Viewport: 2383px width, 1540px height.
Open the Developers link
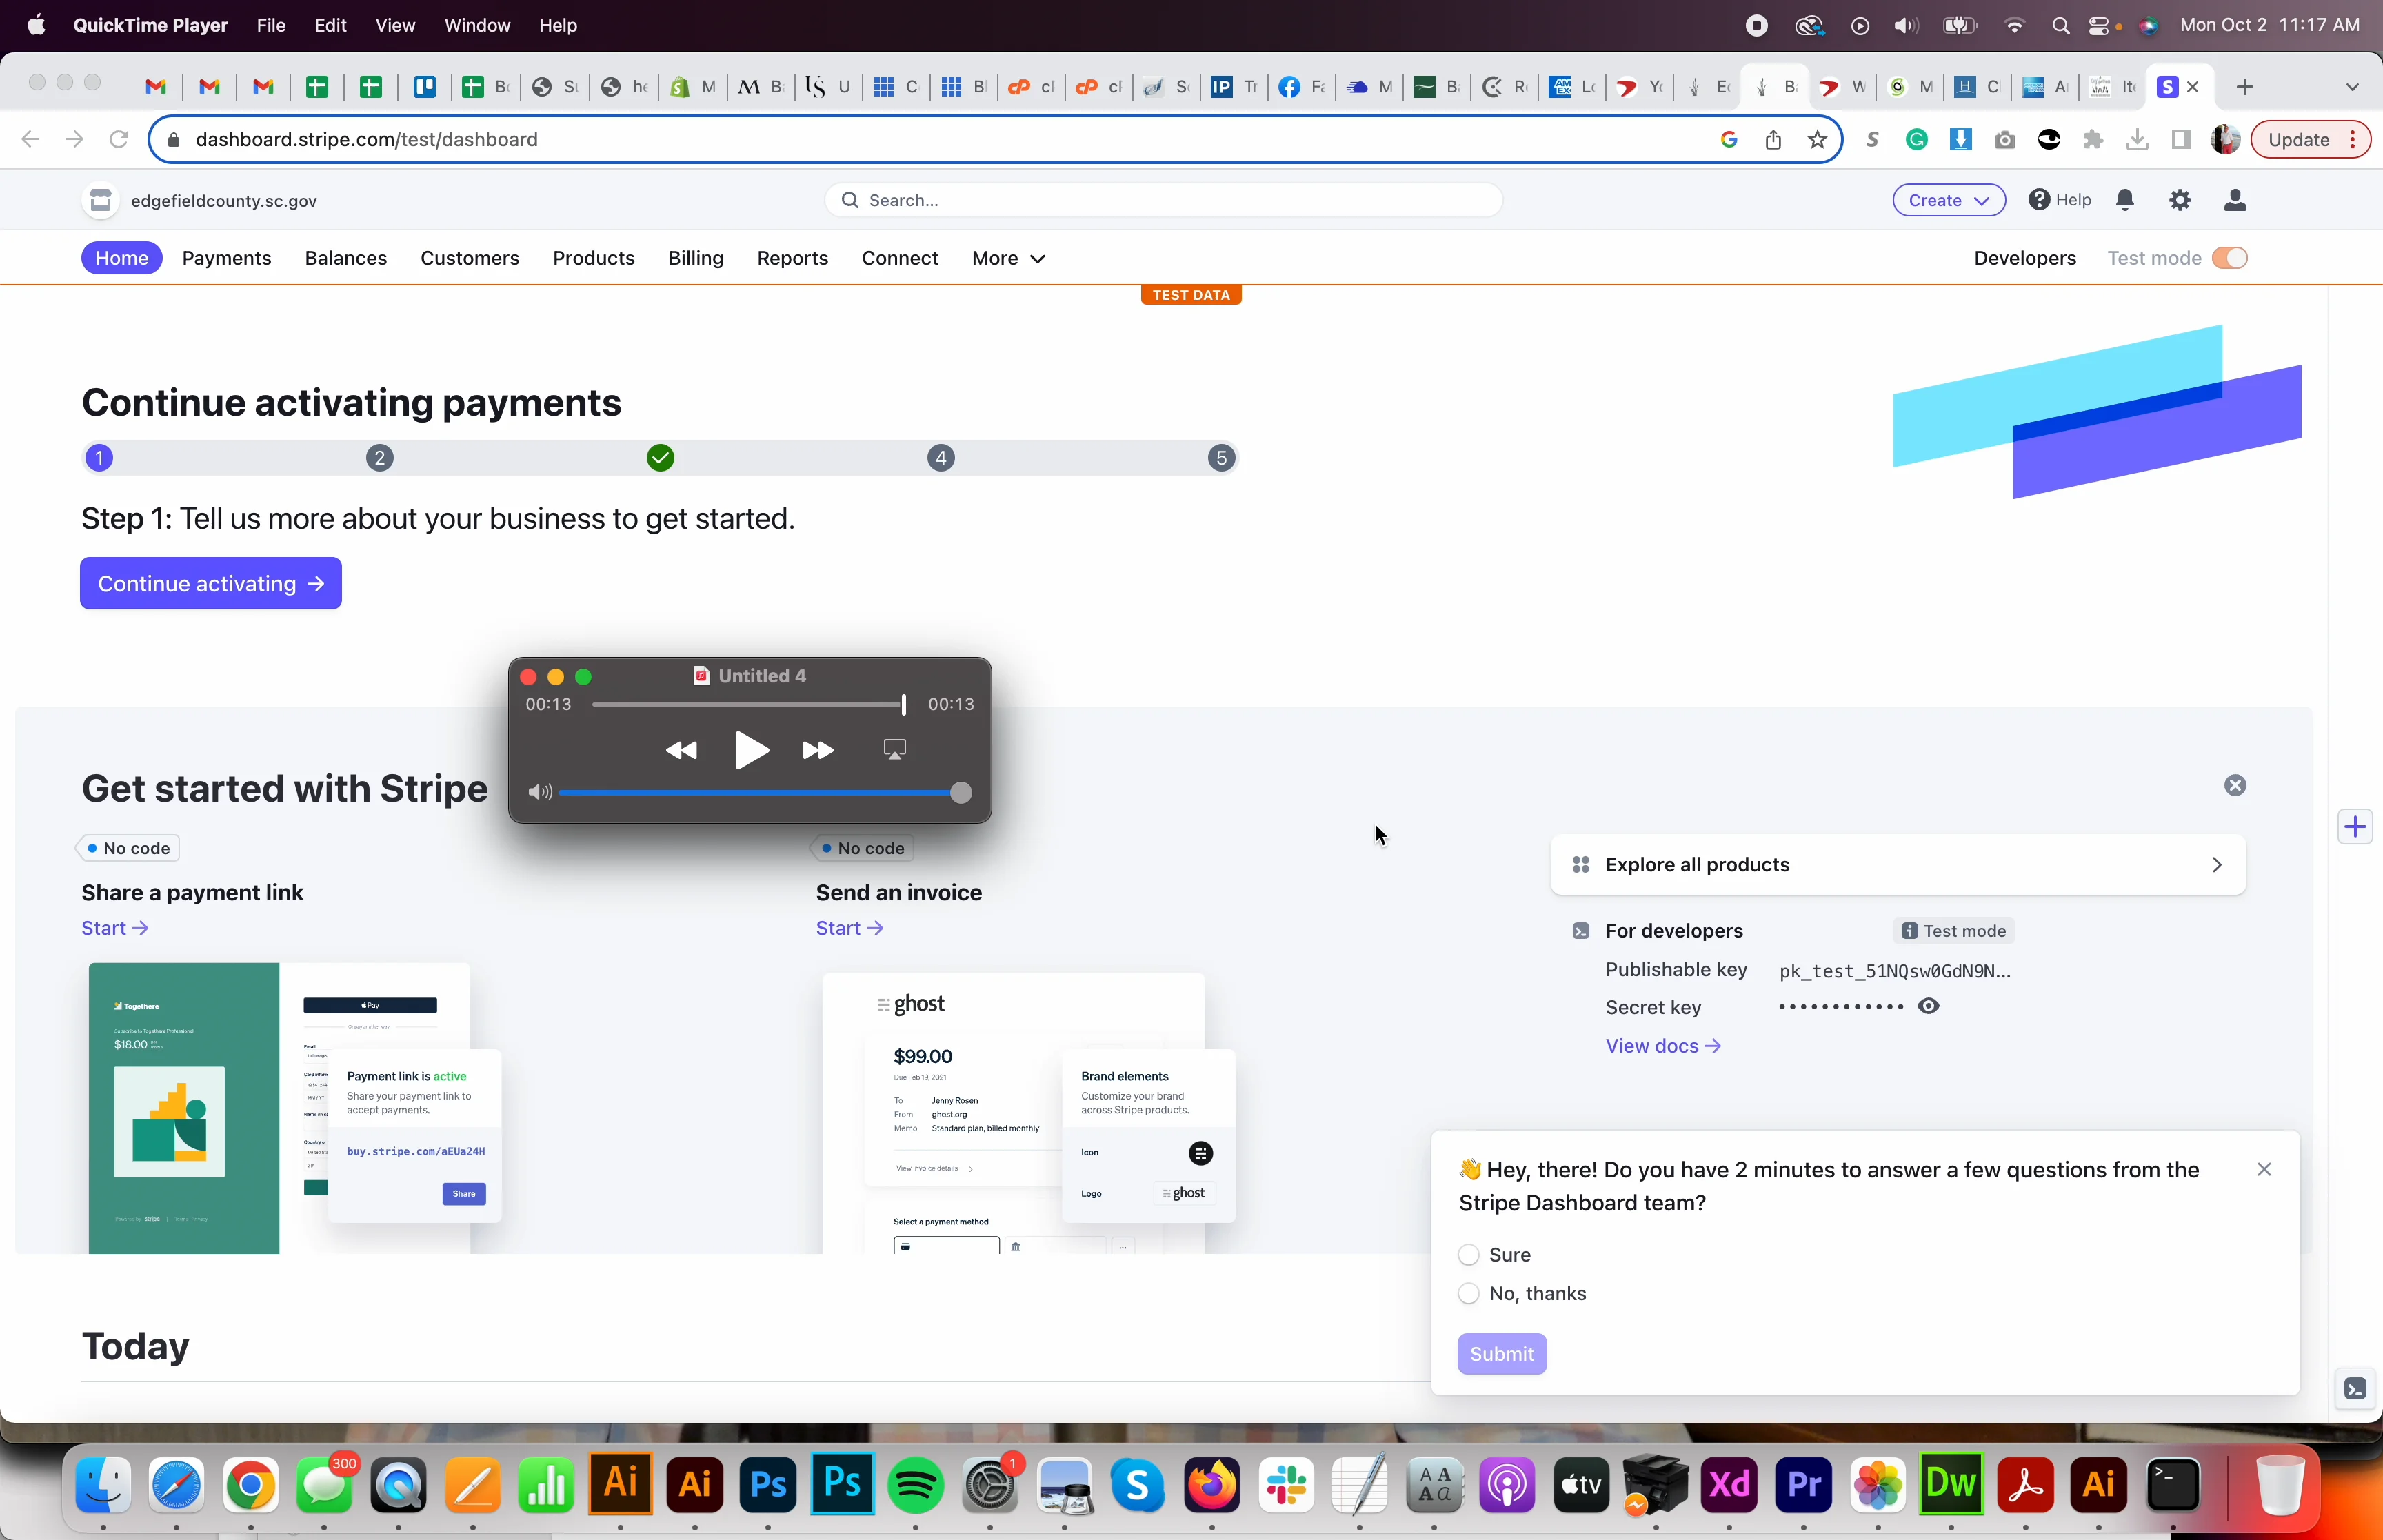click(x=2024, y=258)
